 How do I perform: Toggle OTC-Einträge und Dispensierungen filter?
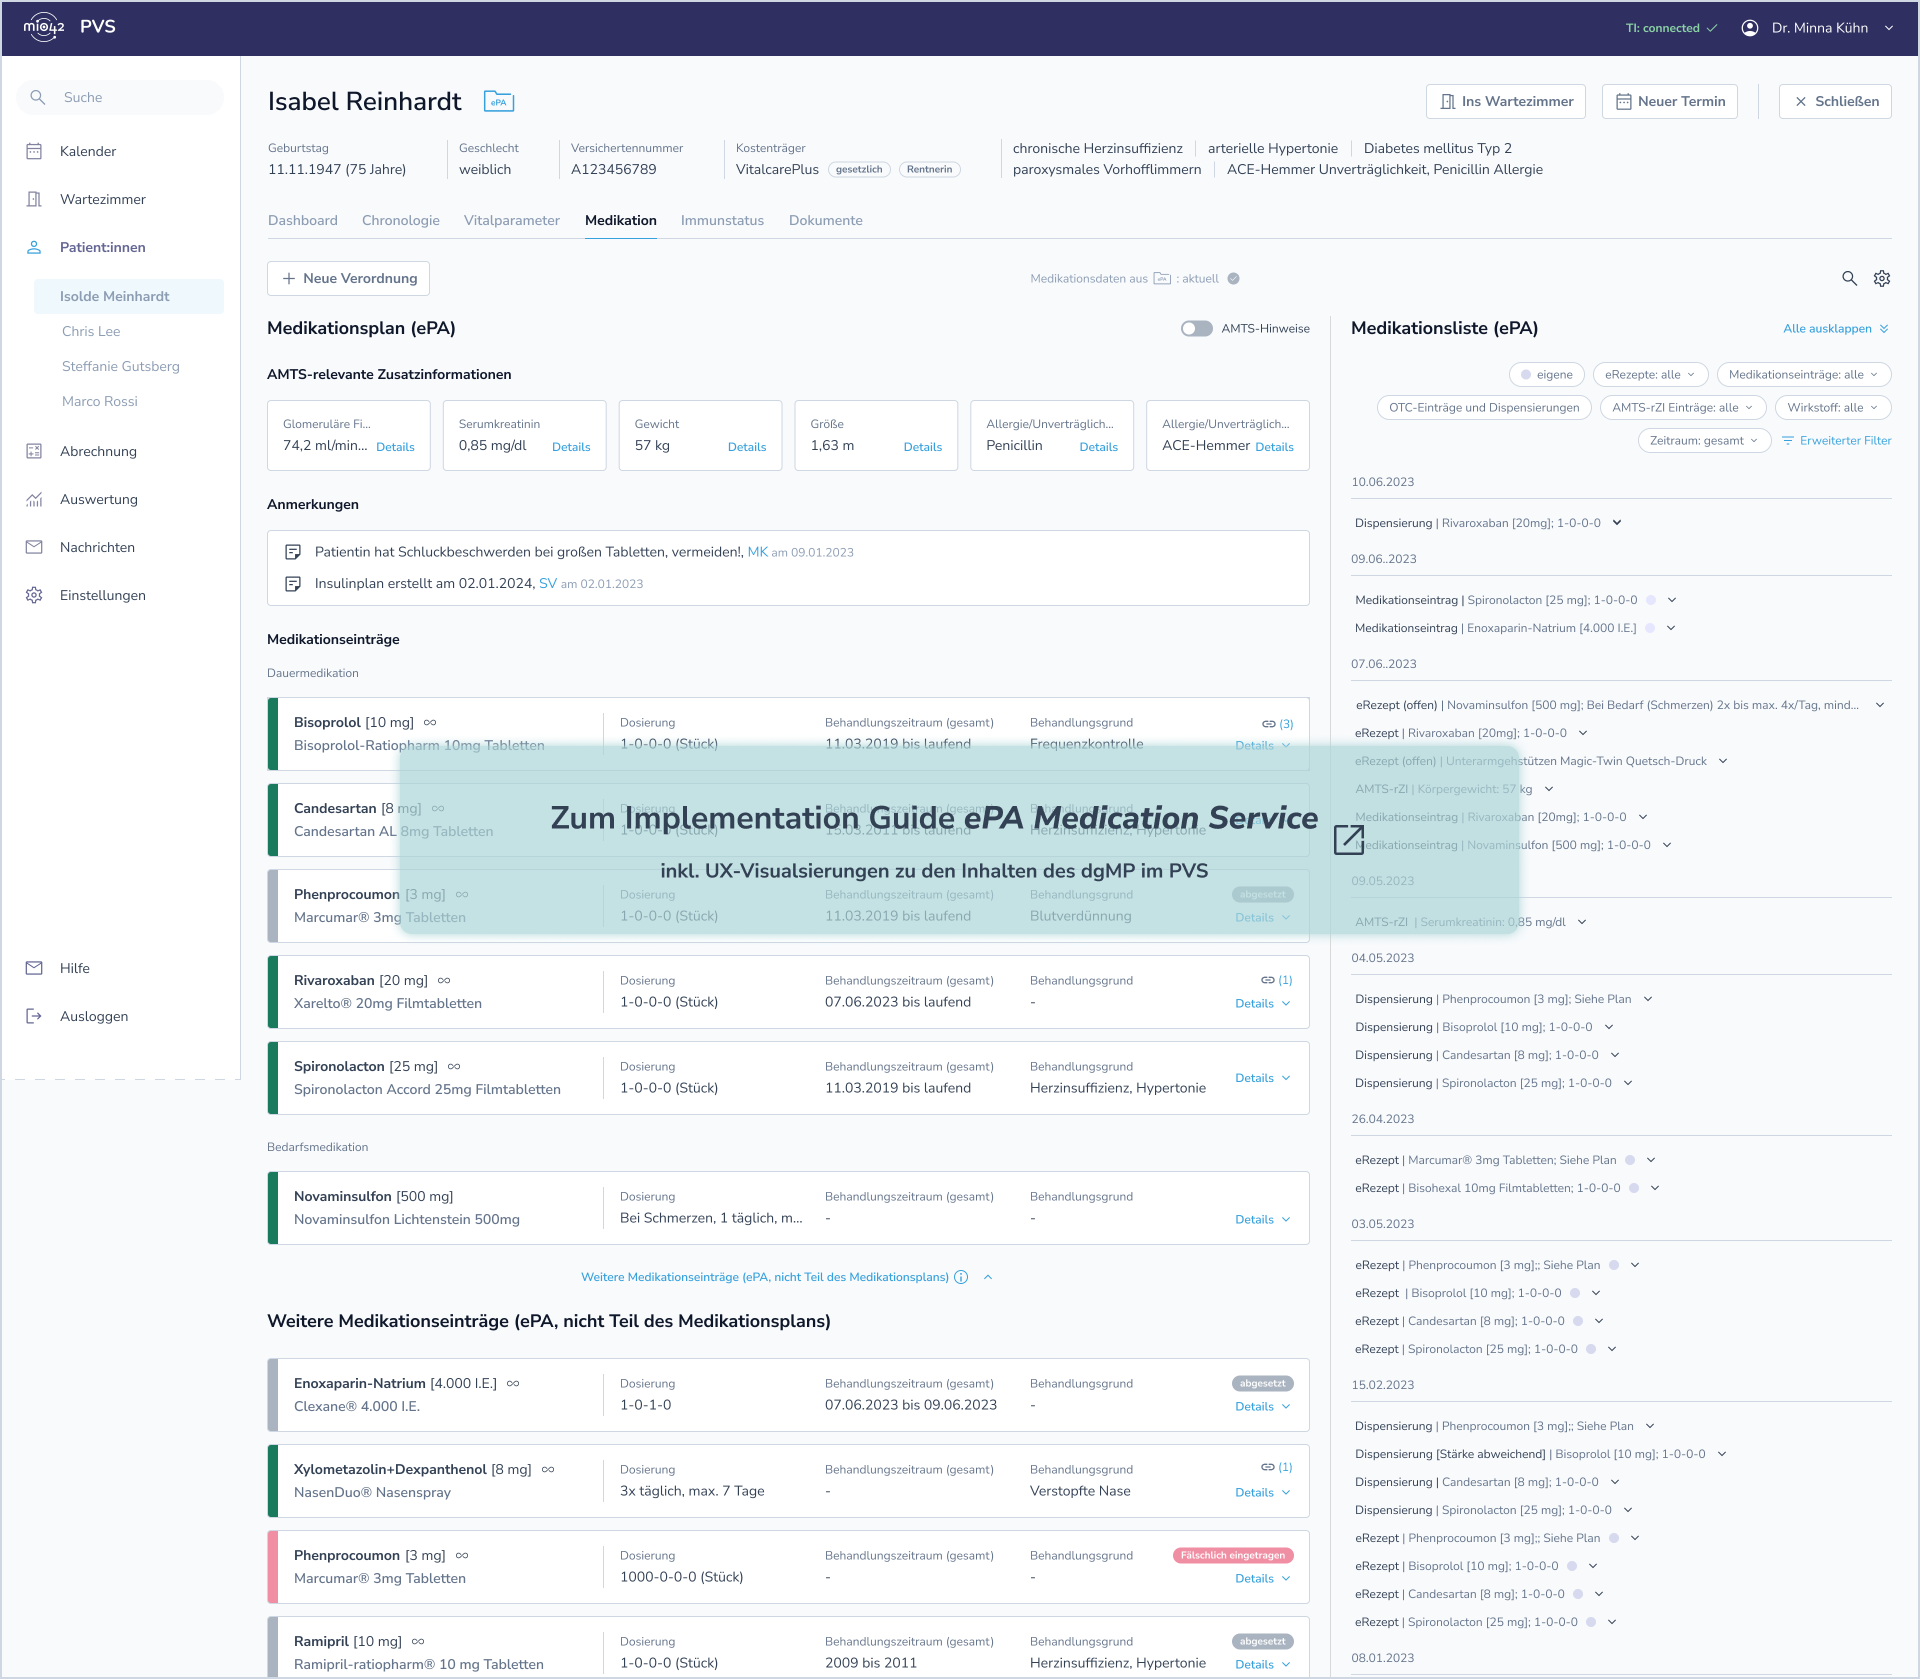1484,408
